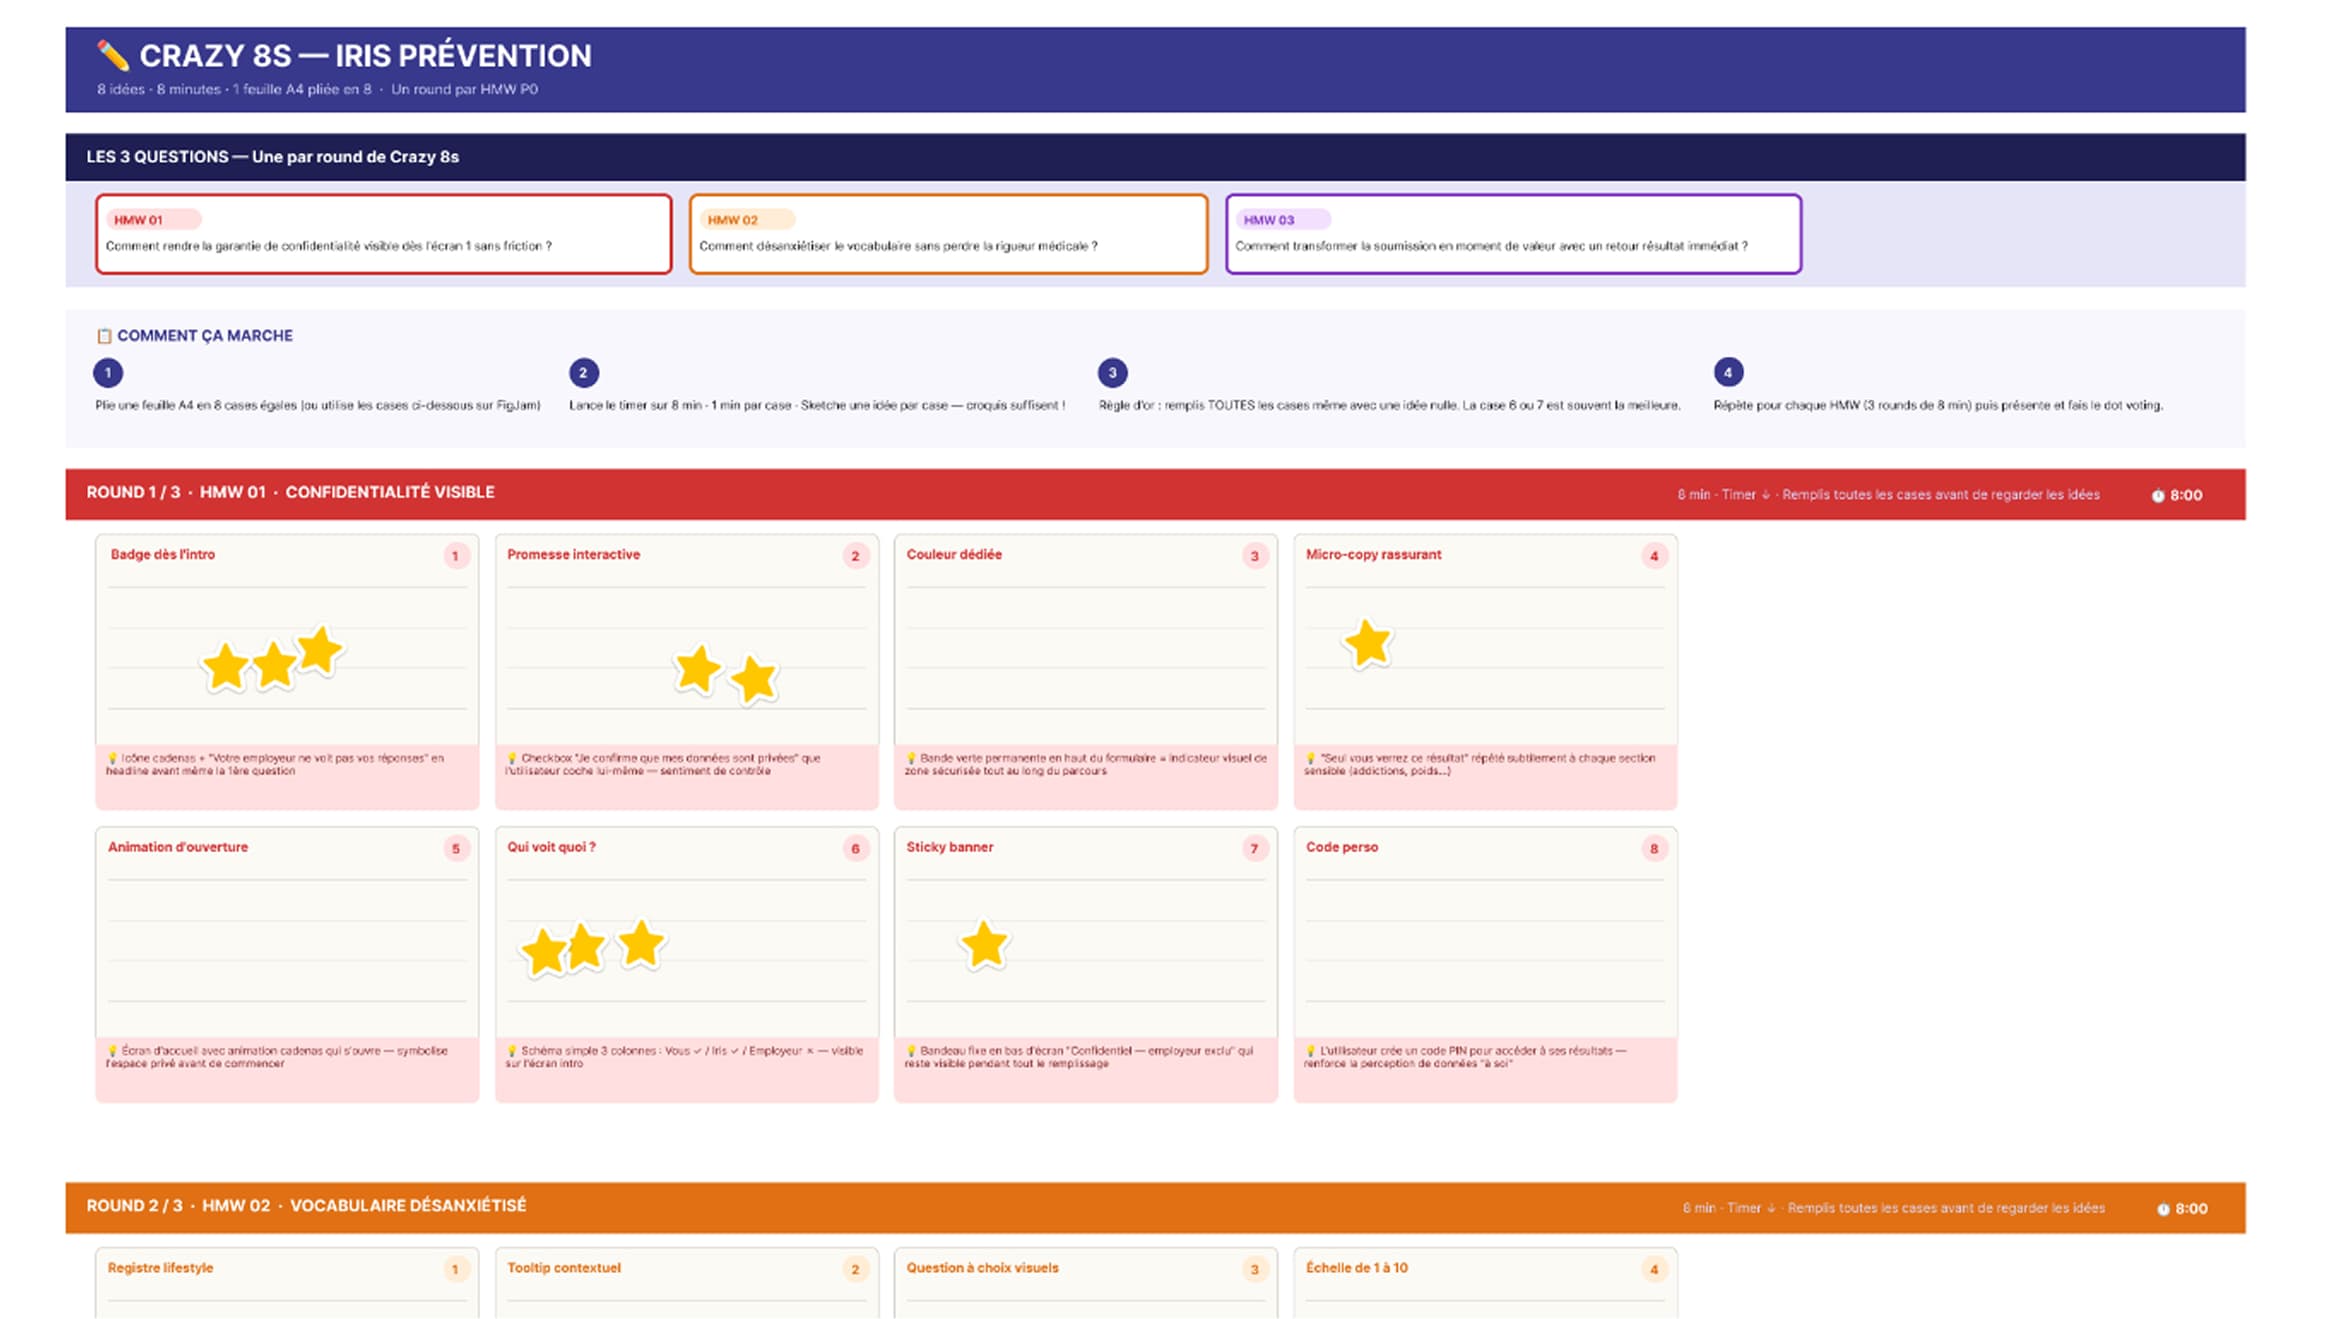
Task: Click the HMW 02 orange label tag
Action: [748, 220]
